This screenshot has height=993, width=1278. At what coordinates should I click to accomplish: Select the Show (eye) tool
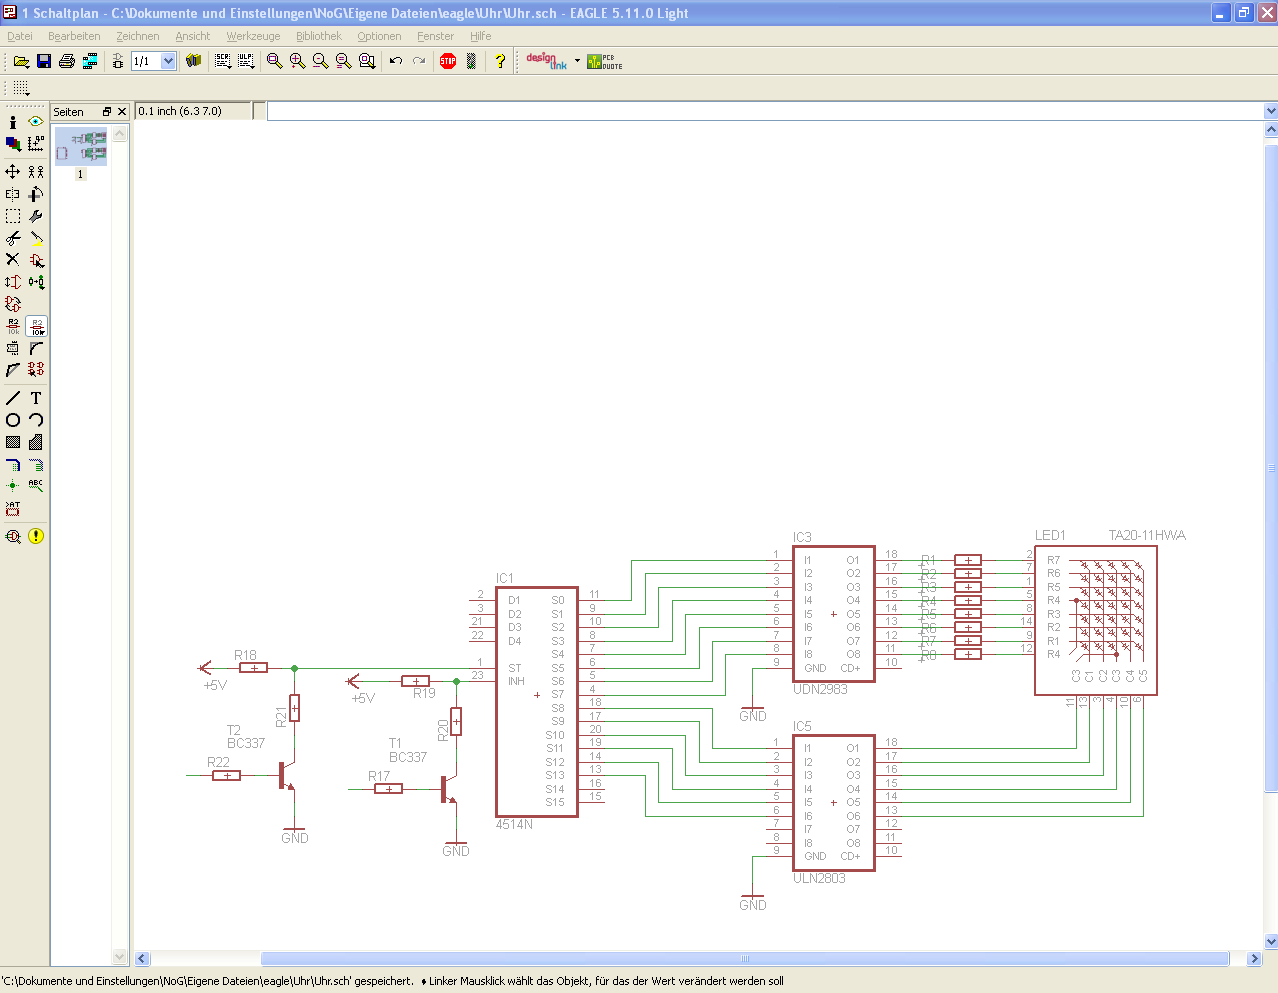(x=36, y=122)
